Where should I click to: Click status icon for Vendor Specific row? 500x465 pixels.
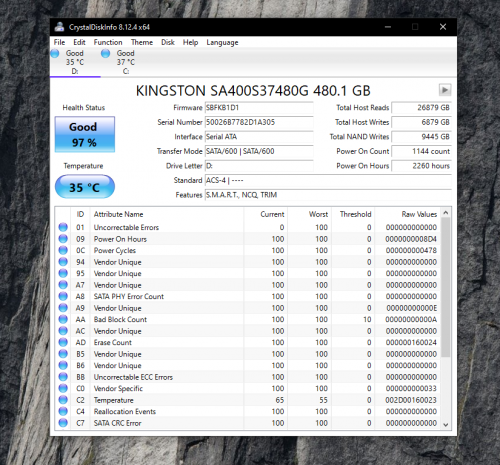point(63,388)
